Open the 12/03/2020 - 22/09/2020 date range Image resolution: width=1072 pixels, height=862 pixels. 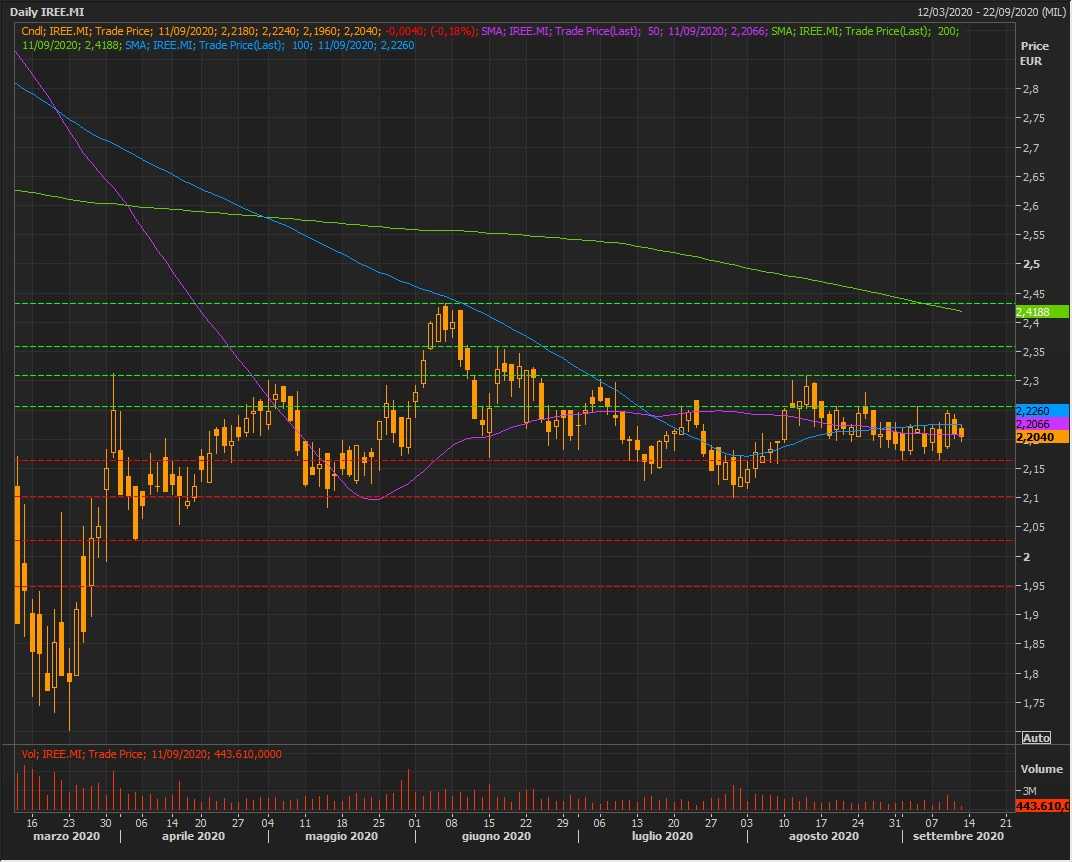pos(990,12)
